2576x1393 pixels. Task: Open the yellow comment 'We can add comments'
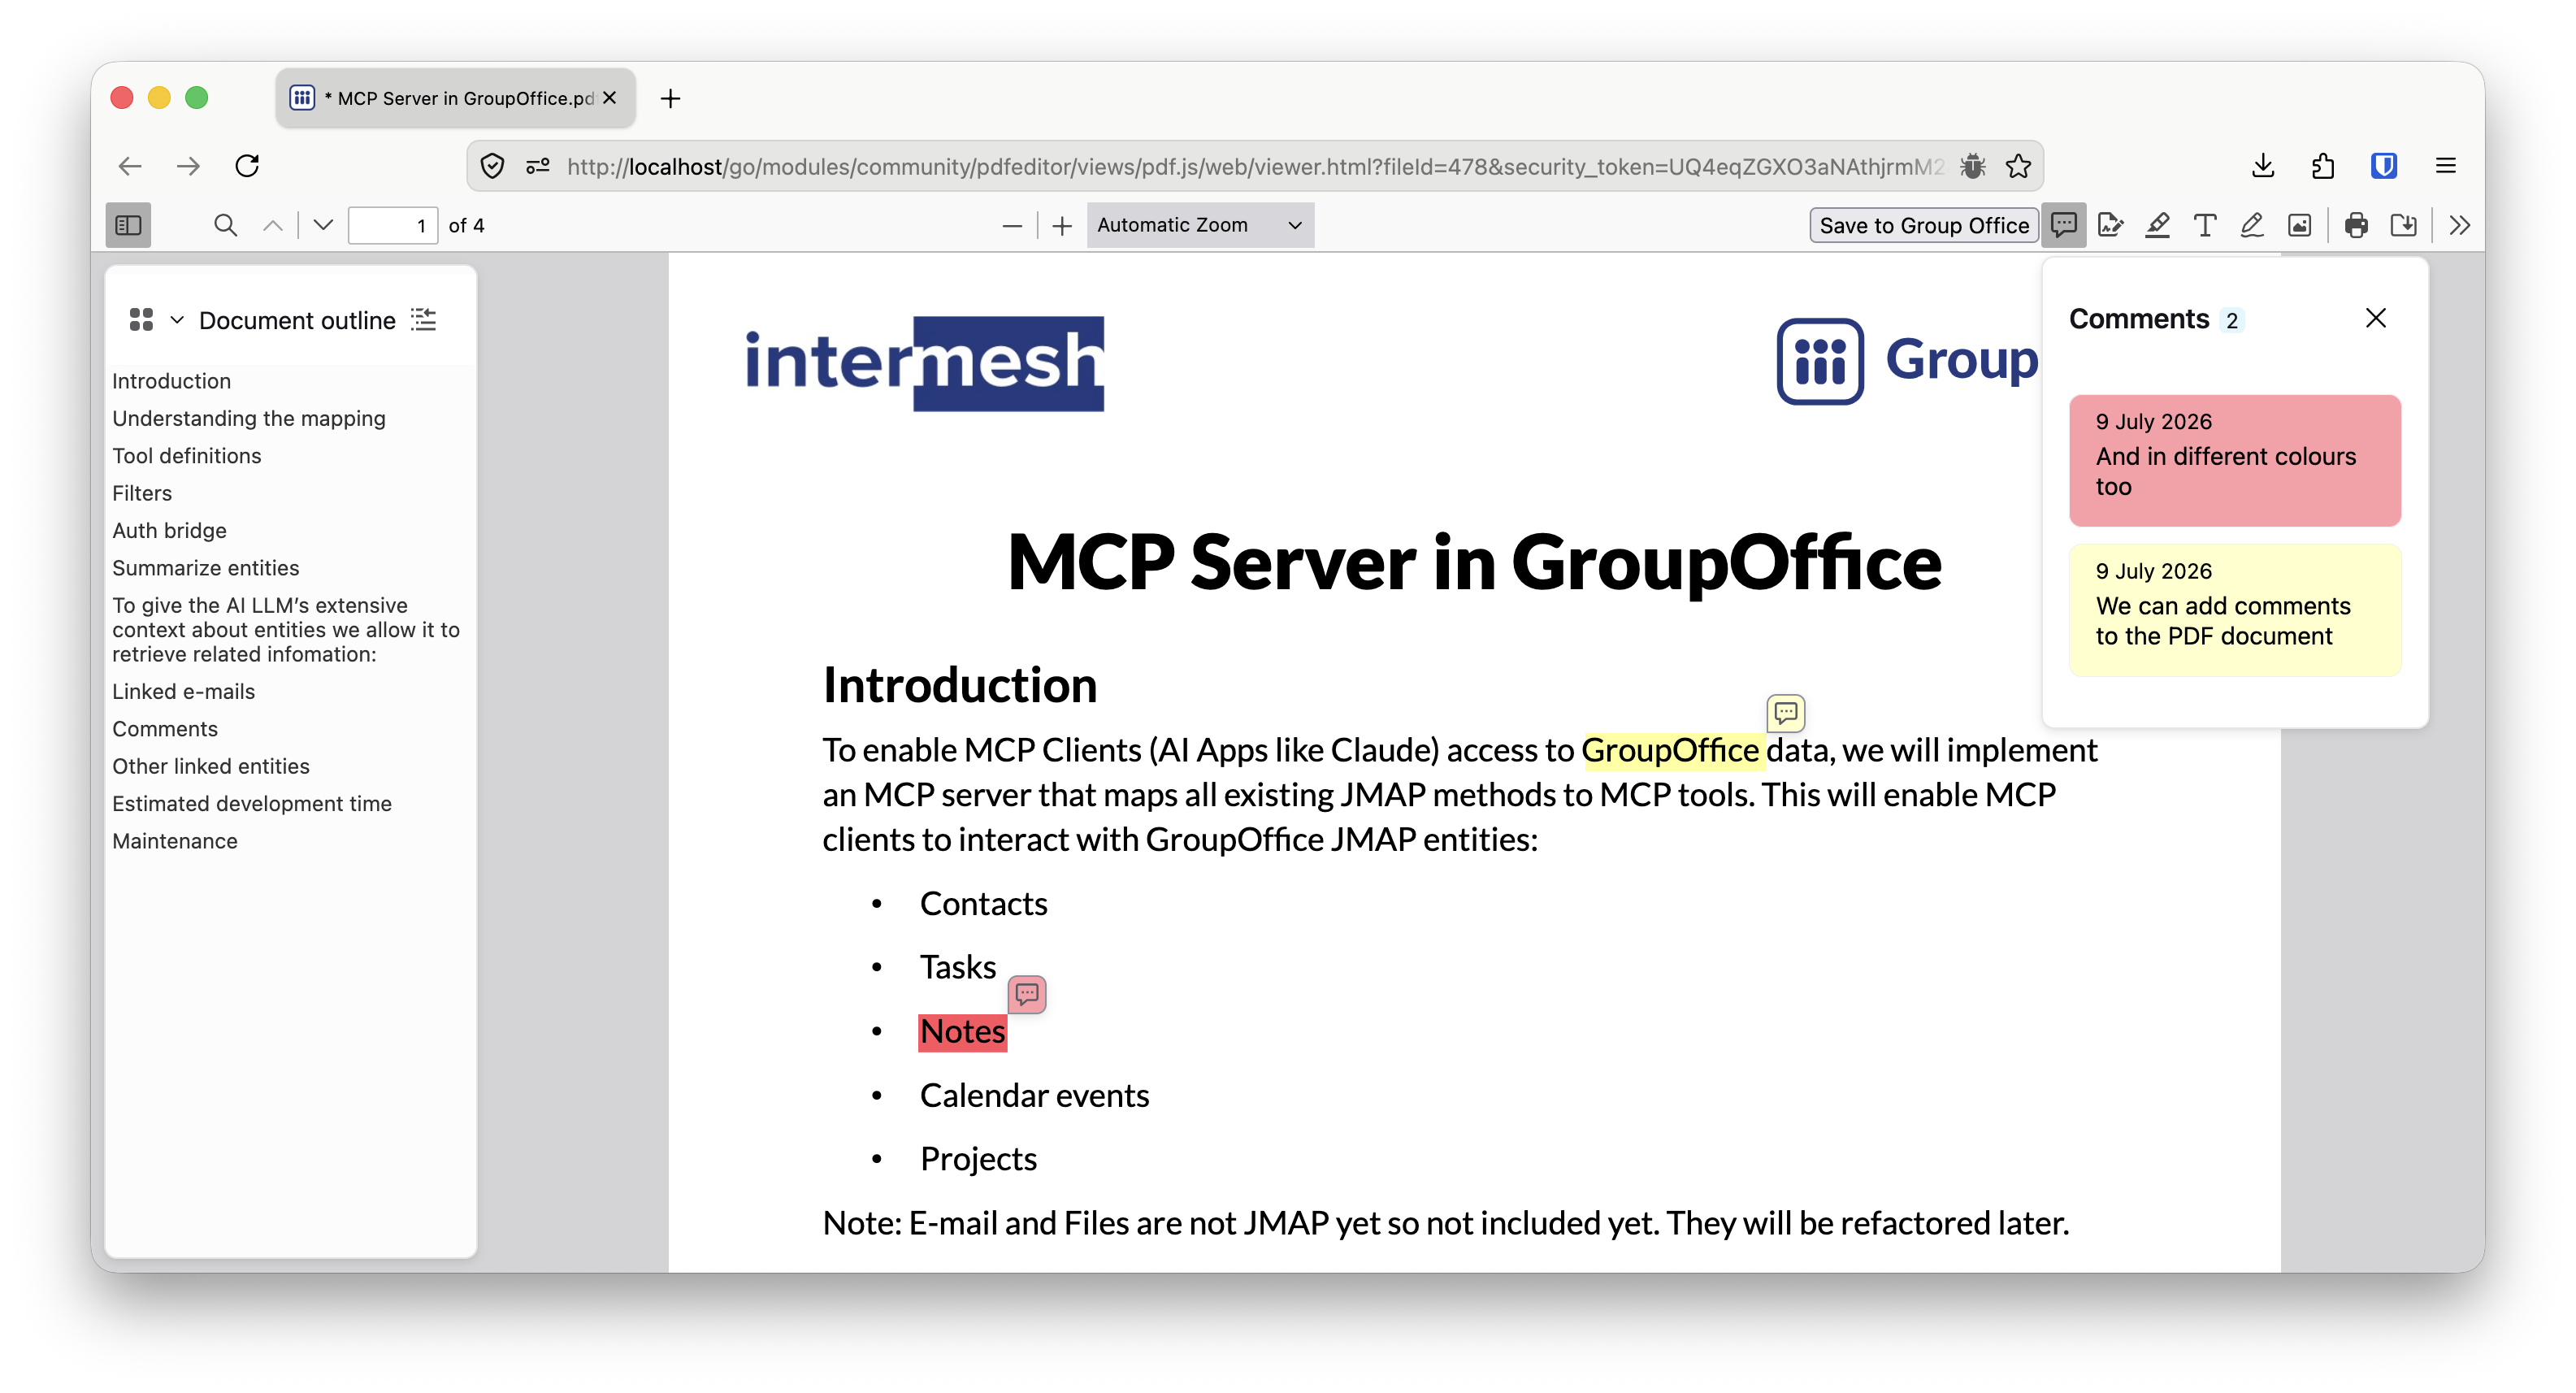(x=2235, y=610)
